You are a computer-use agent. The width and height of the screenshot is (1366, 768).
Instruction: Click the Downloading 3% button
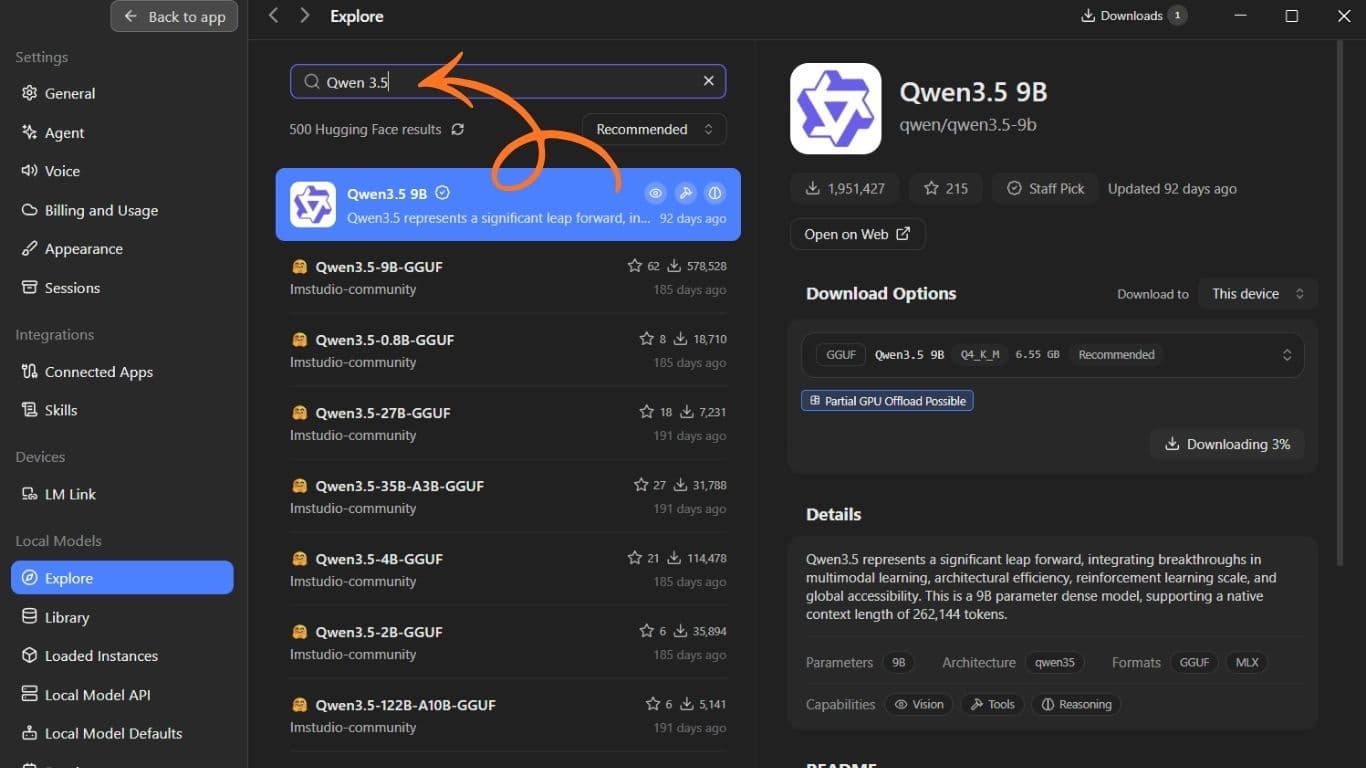tap(1227, 444)
